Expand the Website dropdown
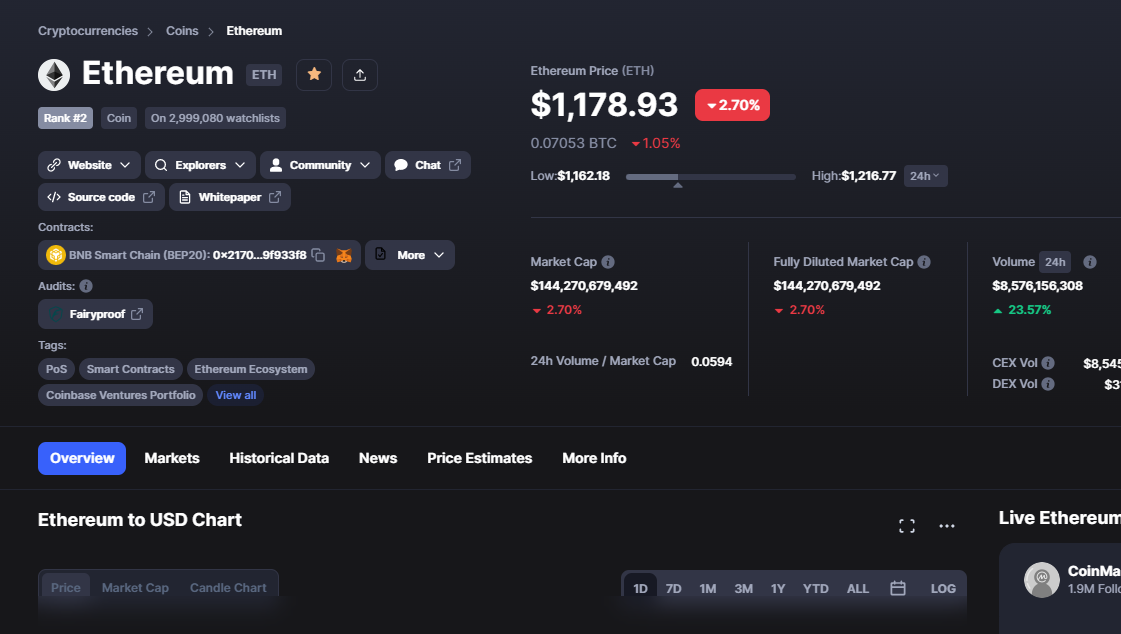 89,165
